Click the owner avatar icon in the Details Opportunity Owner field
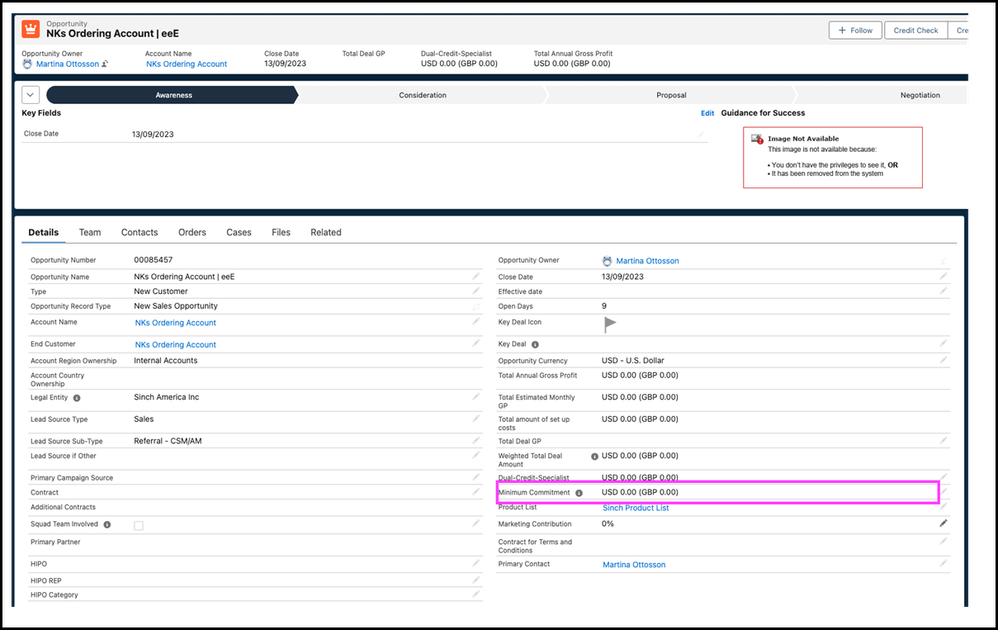Screen dimensions: 998x630 607,261
